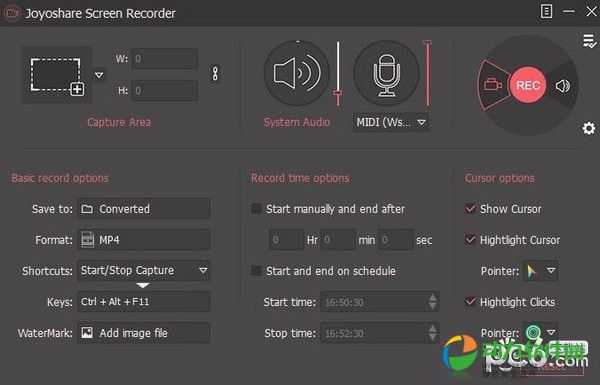The image size is (600, 385).
Task: Click the Hr duration input field
Action: pyautogui.click(x=286, y=240)
